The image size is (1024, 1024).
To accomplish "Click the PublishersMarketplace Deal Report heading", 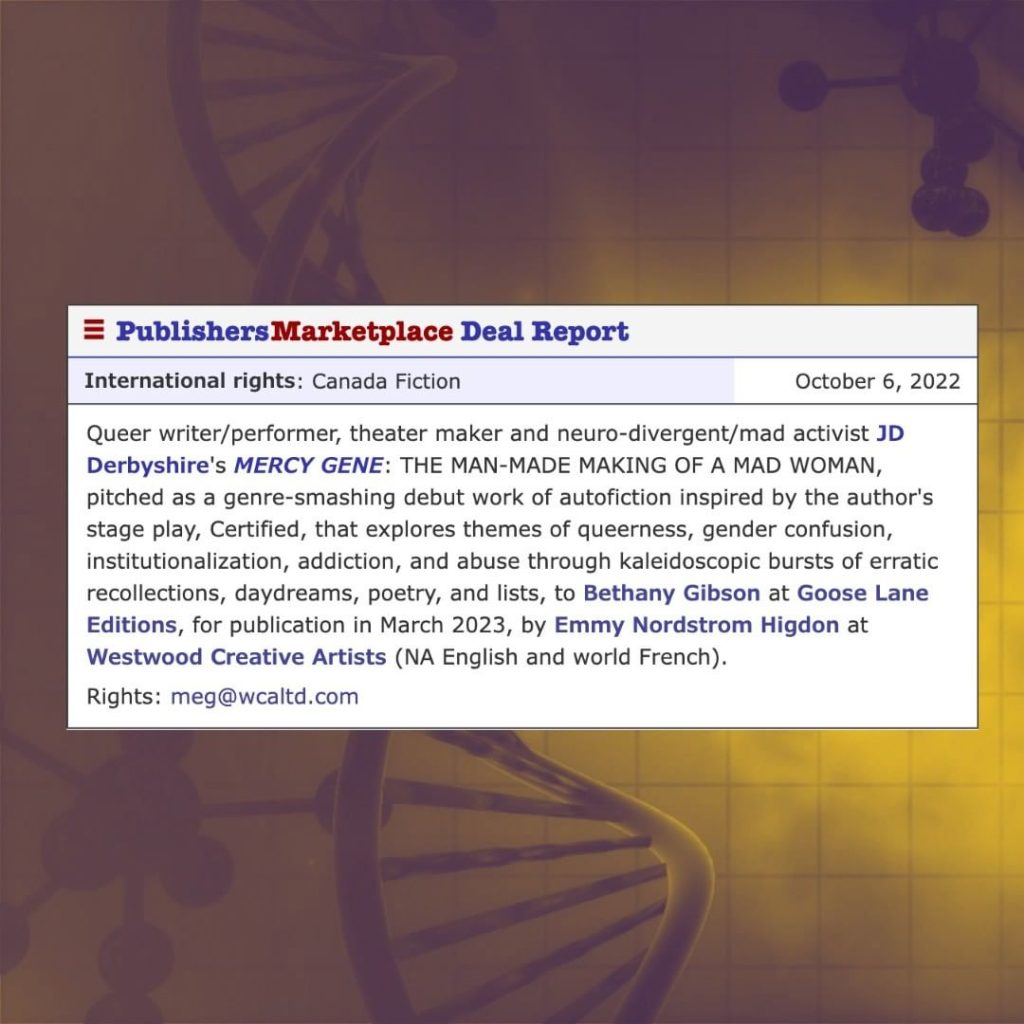I will 372,332.
